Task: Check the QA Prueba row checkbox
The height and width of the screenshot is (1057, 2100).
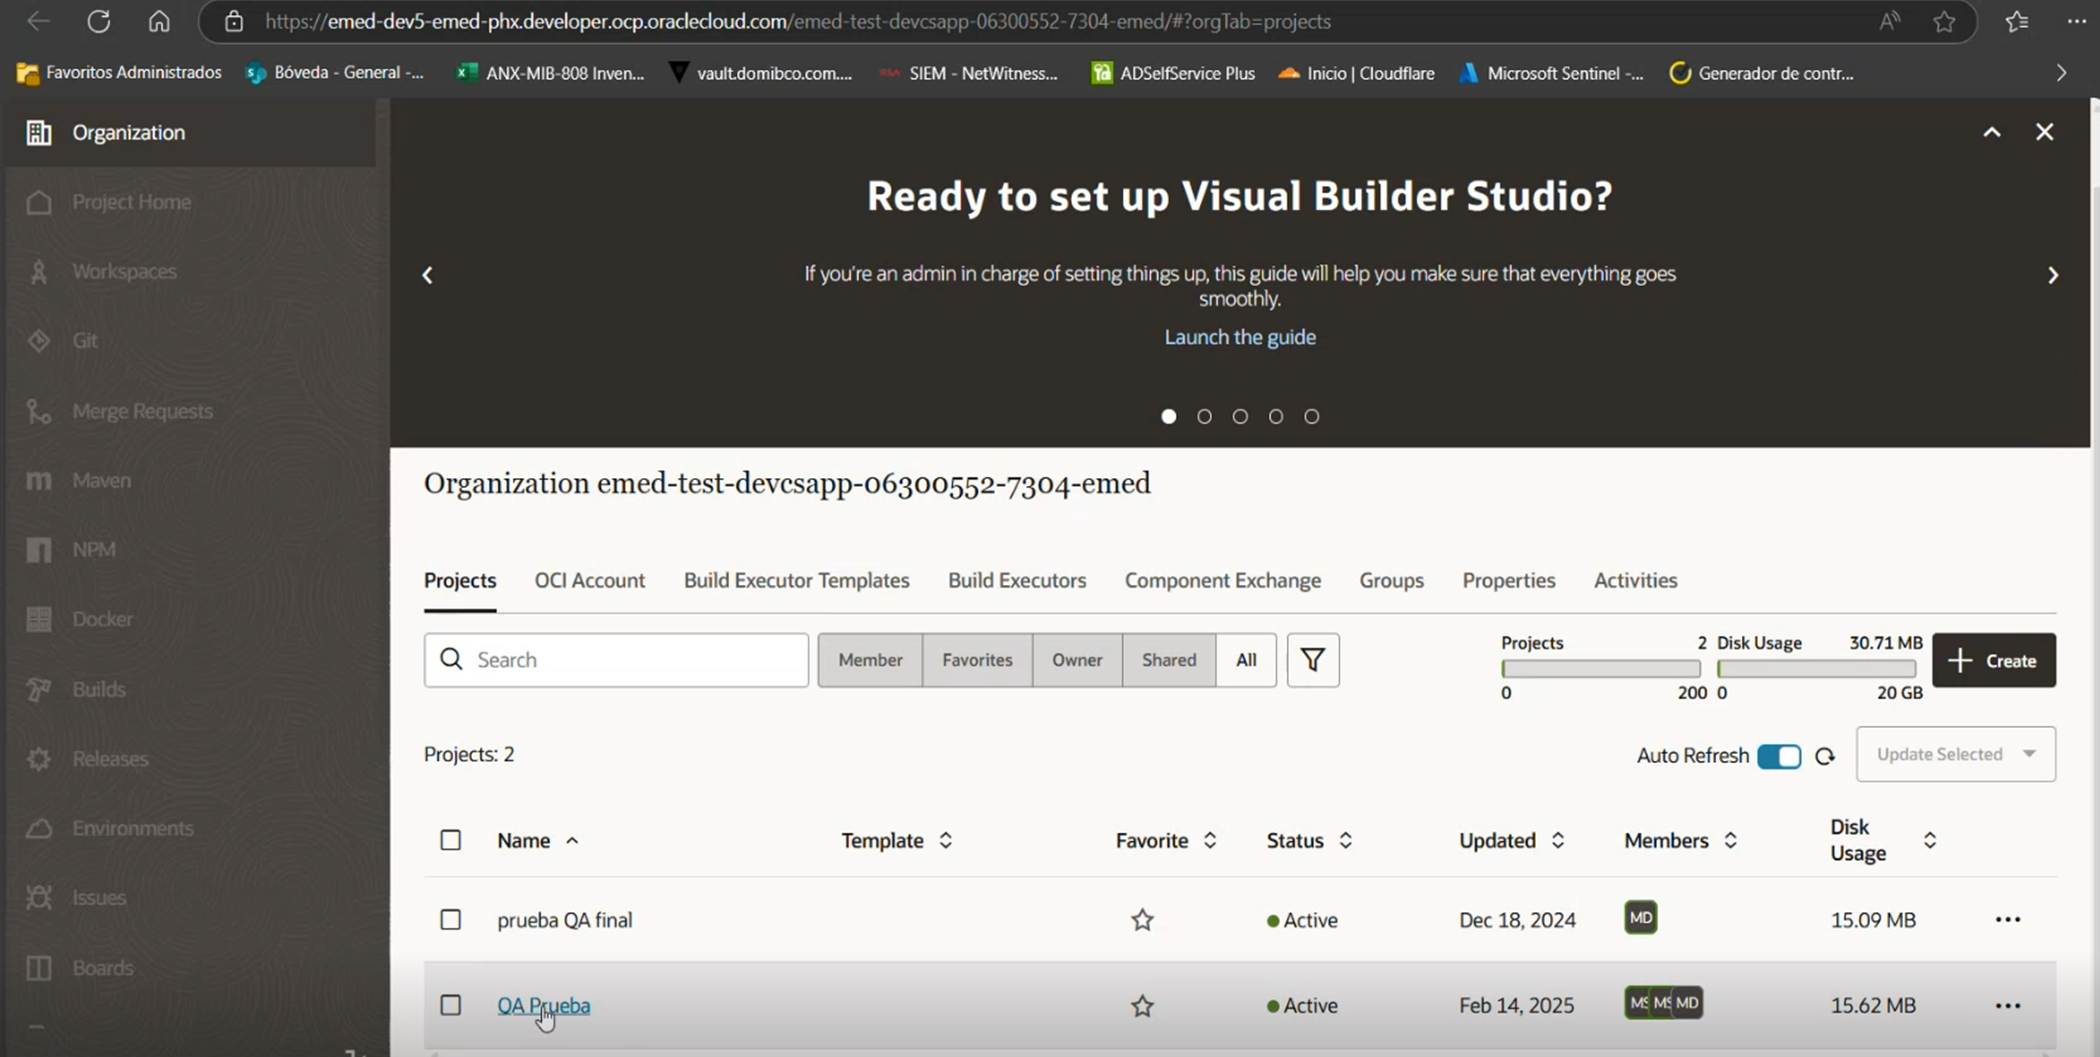Action: pyautogui.click(x=451, y=1005)
